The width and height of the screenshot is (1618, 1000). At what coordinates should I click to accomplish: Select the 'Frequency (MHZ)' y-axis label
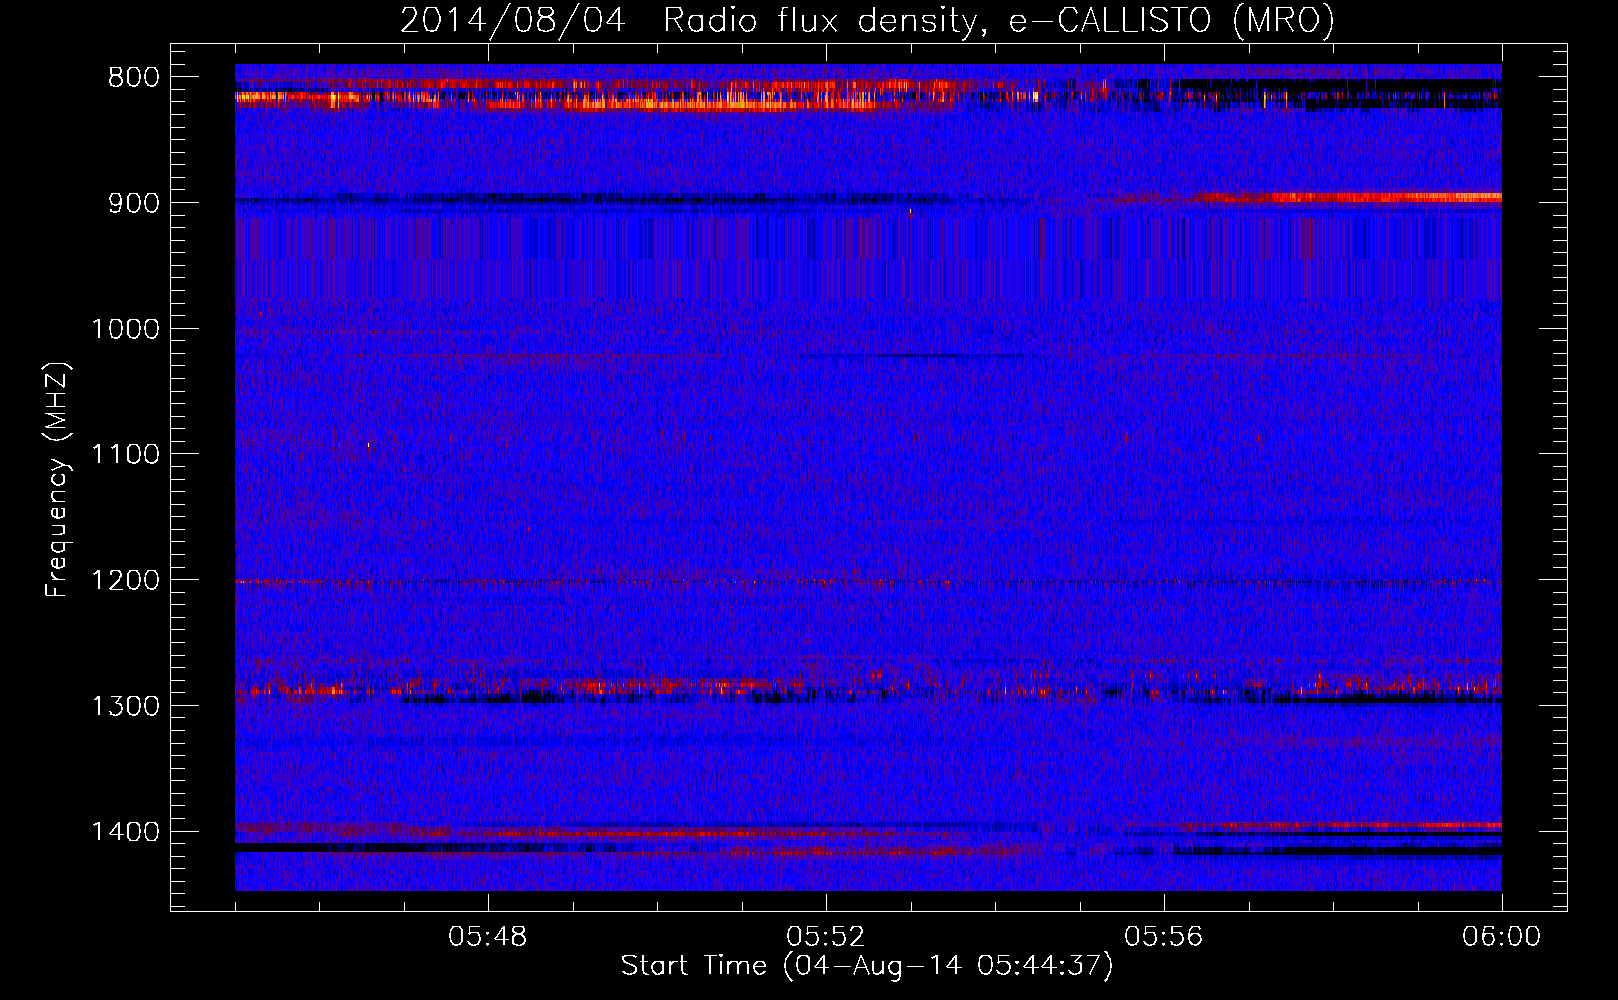click(57, 480)
